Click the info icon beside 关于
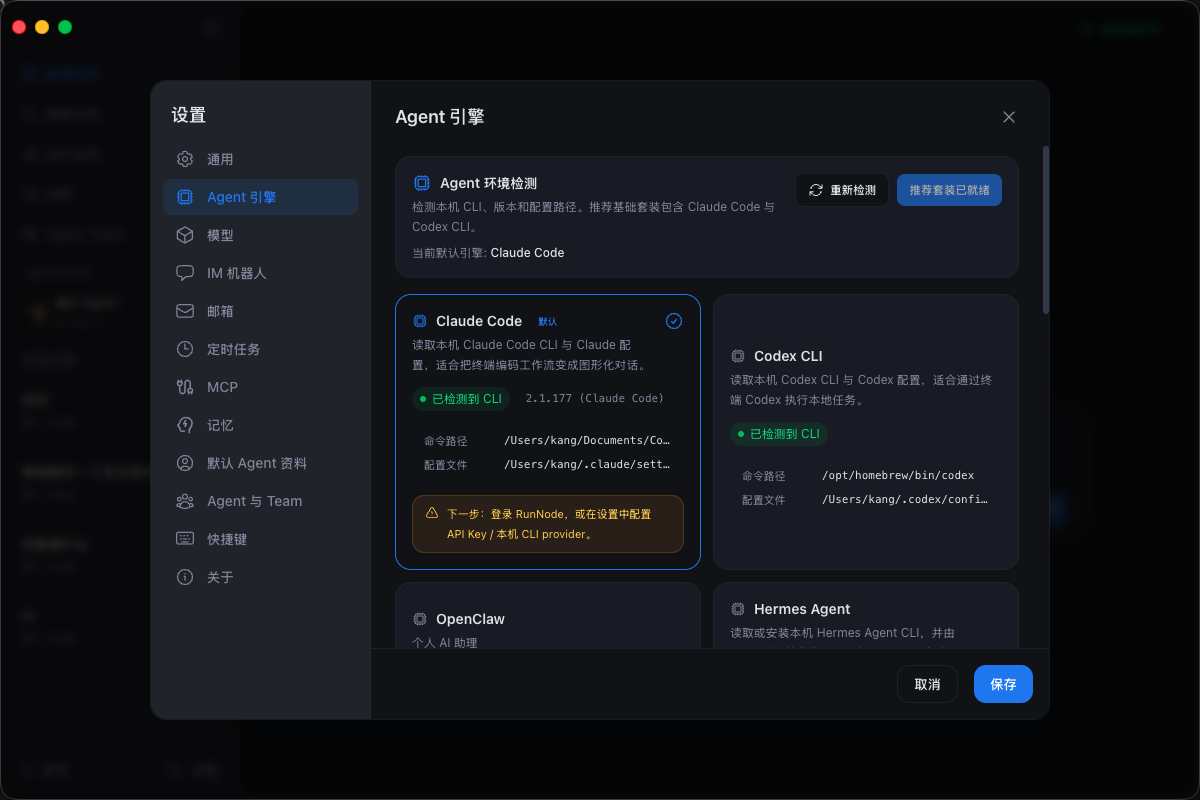 [185, 577]
